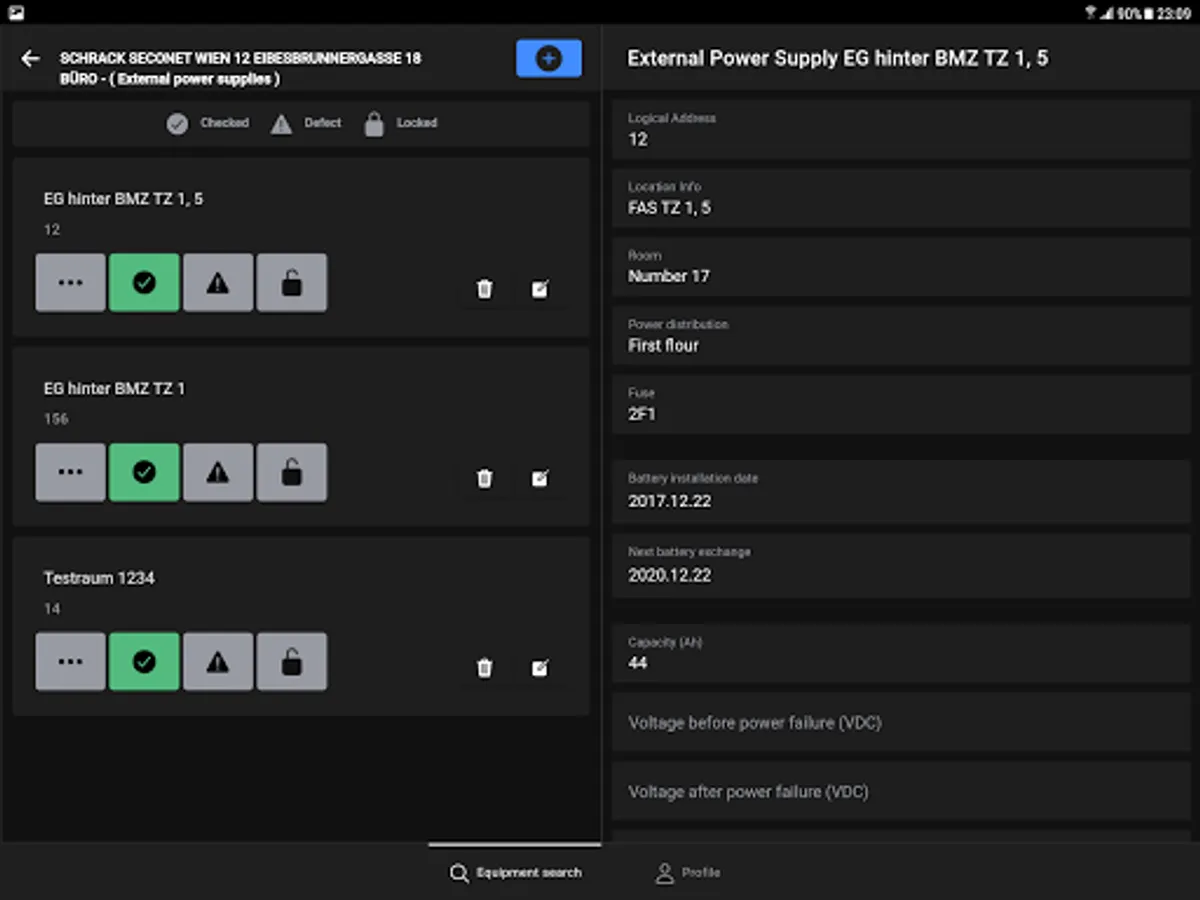The width and height of the screenshot is (1200, 900).
Task: Mark Testraum 1234 as checked
Action: coord(144,662)
